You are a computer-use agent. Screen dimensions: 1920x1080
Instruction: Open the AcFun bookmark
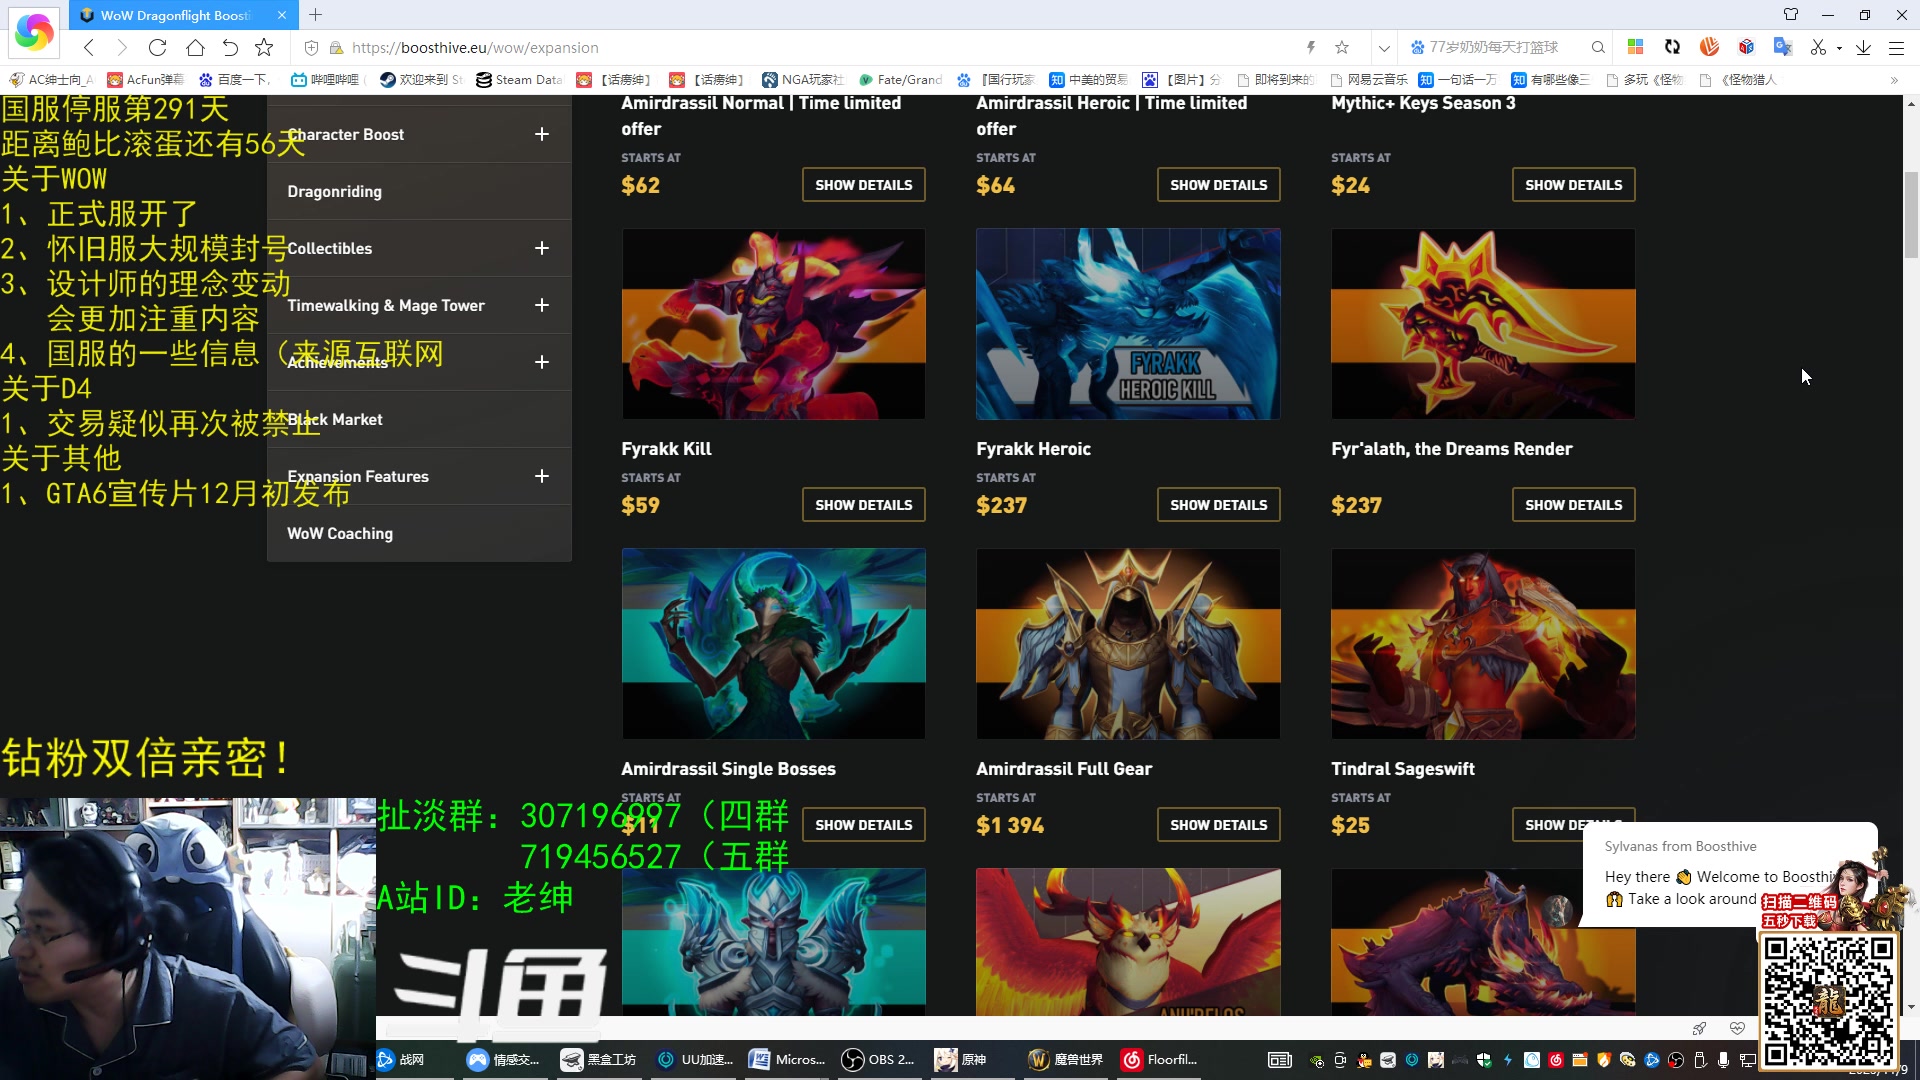click(x=146, y=80)
